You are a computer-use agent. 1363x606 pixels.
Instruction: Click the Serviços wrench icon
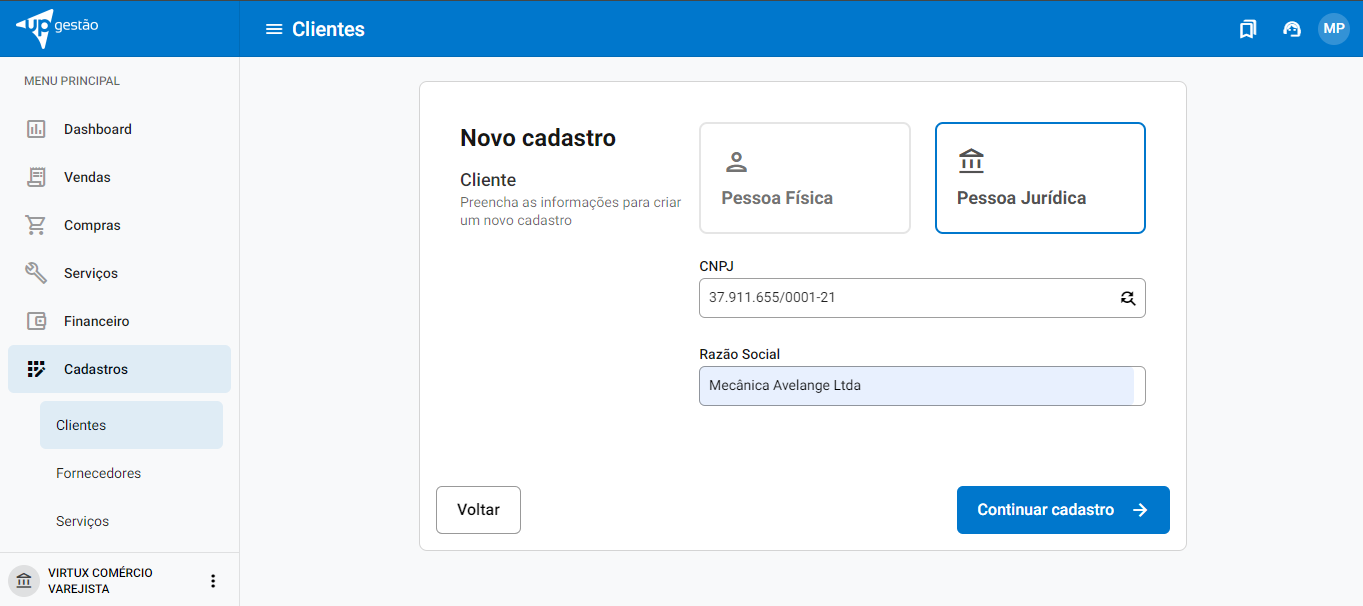coord(36,273)
